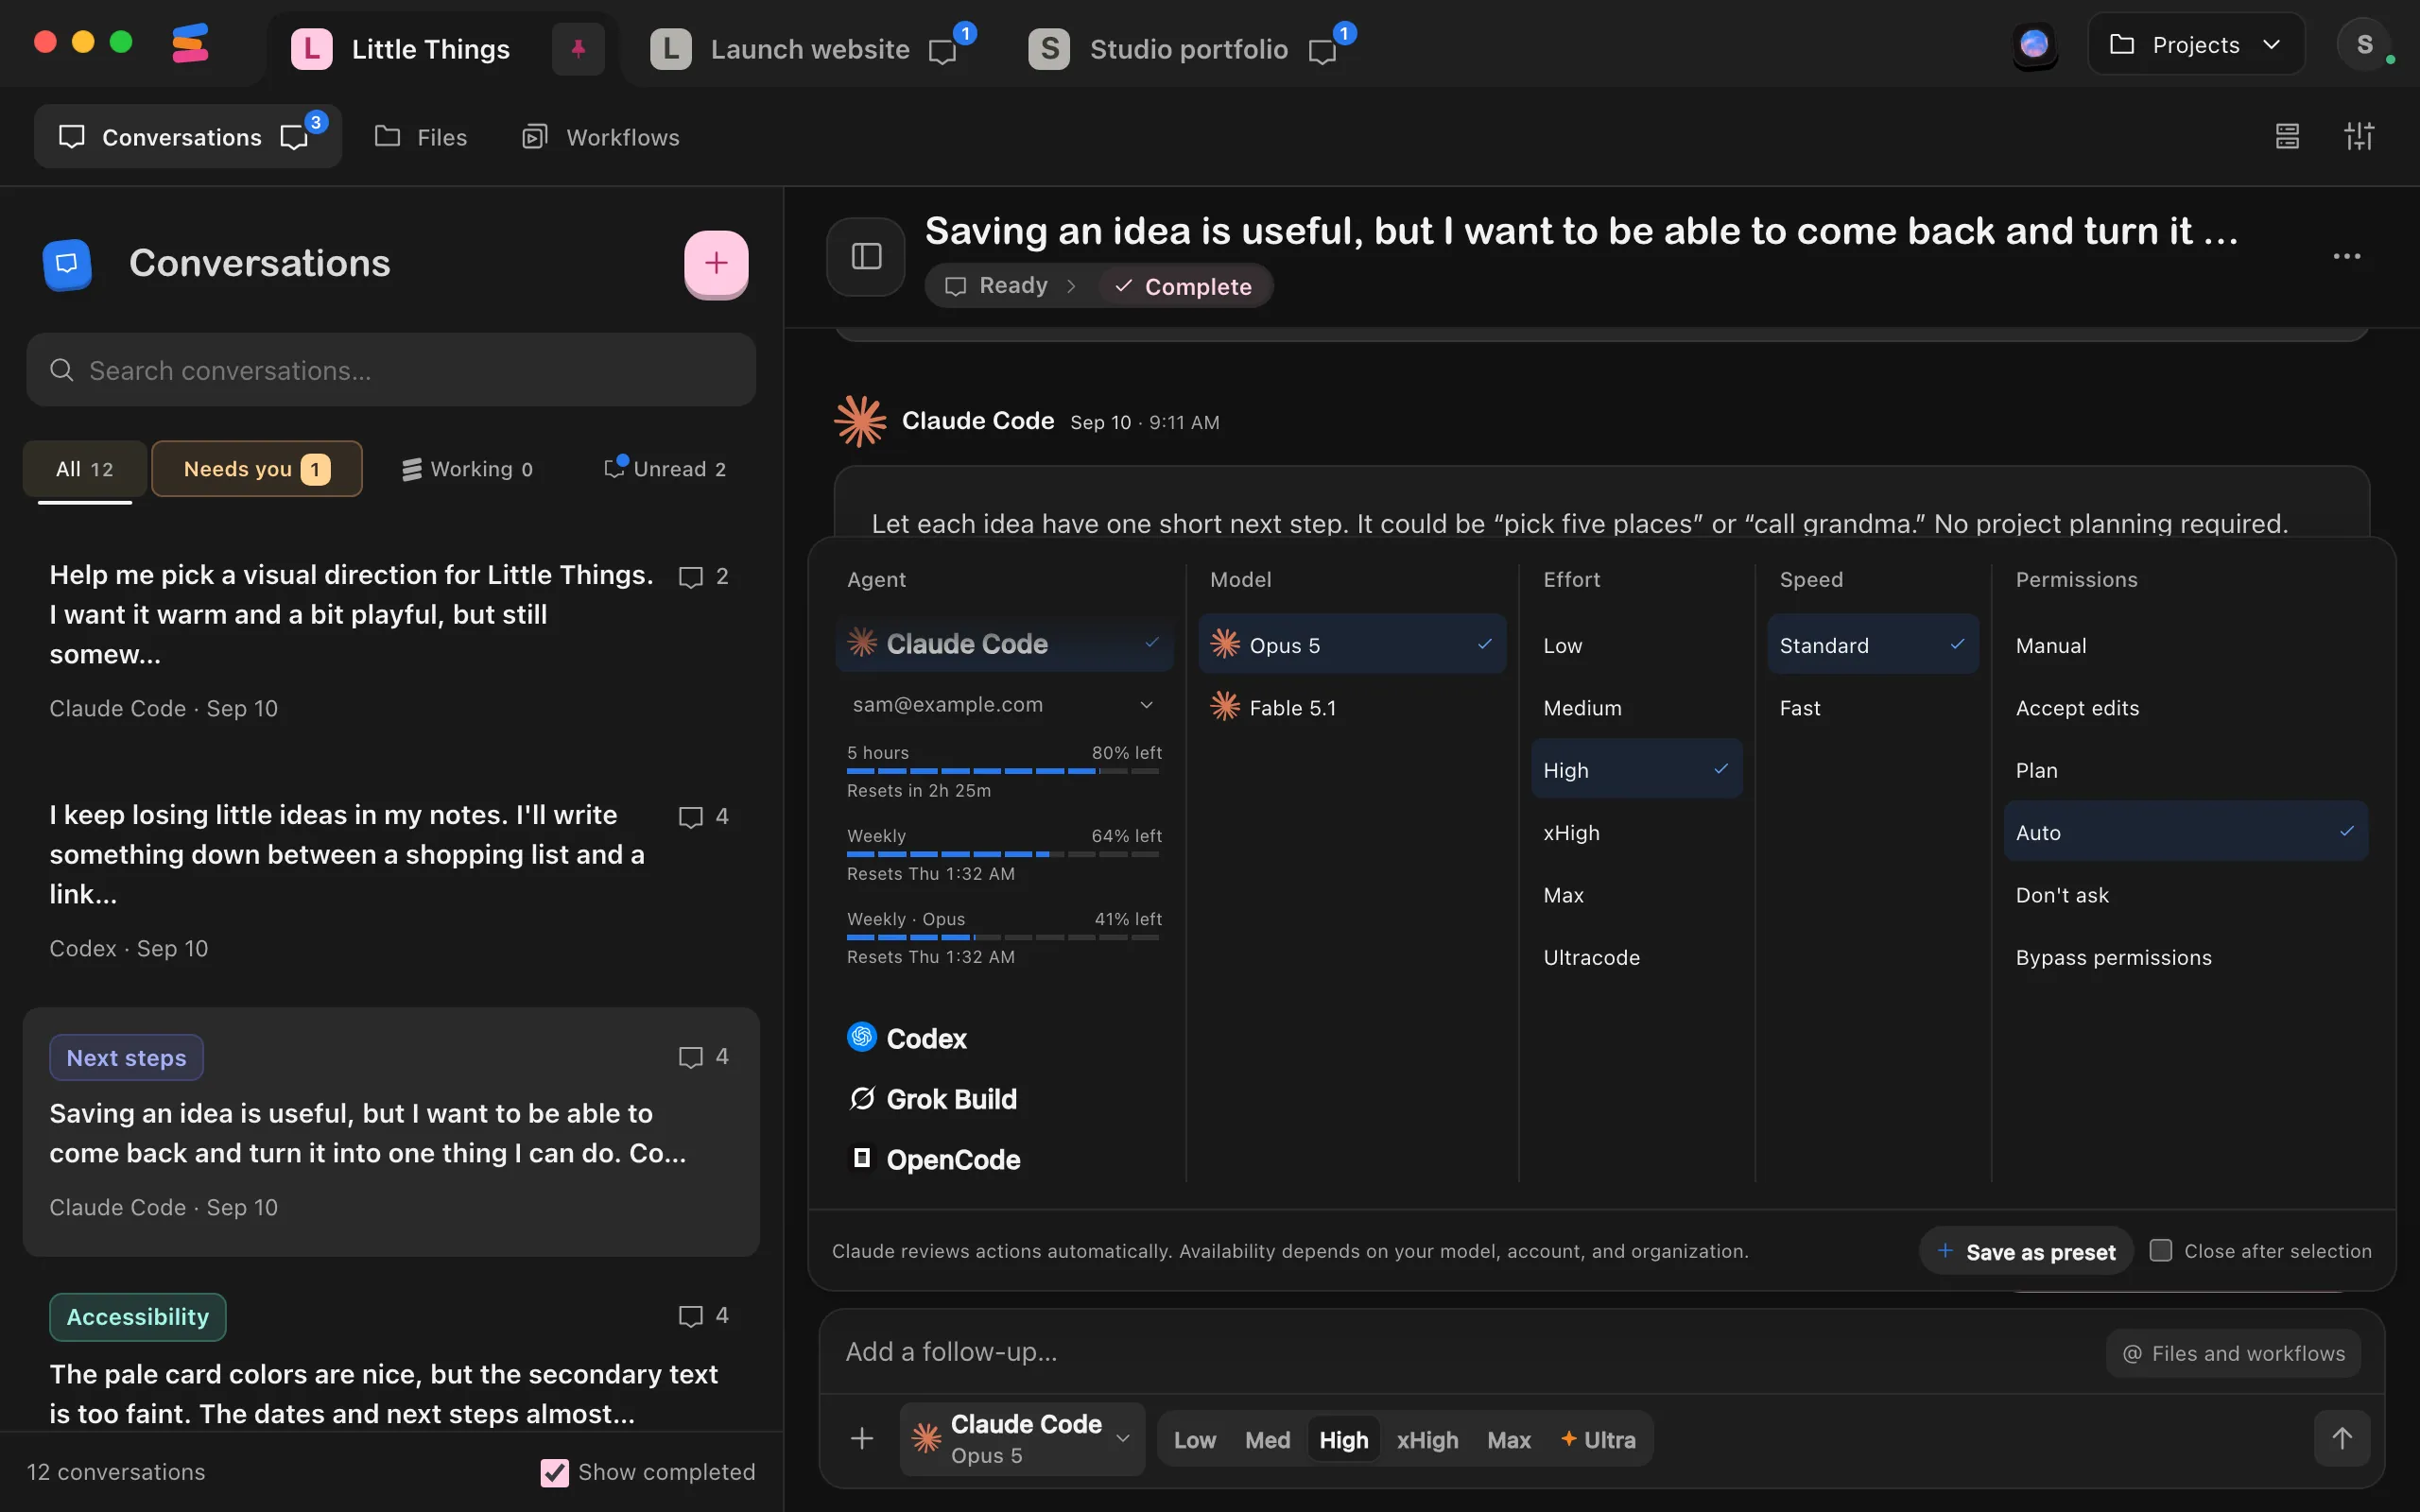The width and height of the screenshot is (2420, 1512).
Task: Select the Codex agent
Action: [x=1004, y=1038]
